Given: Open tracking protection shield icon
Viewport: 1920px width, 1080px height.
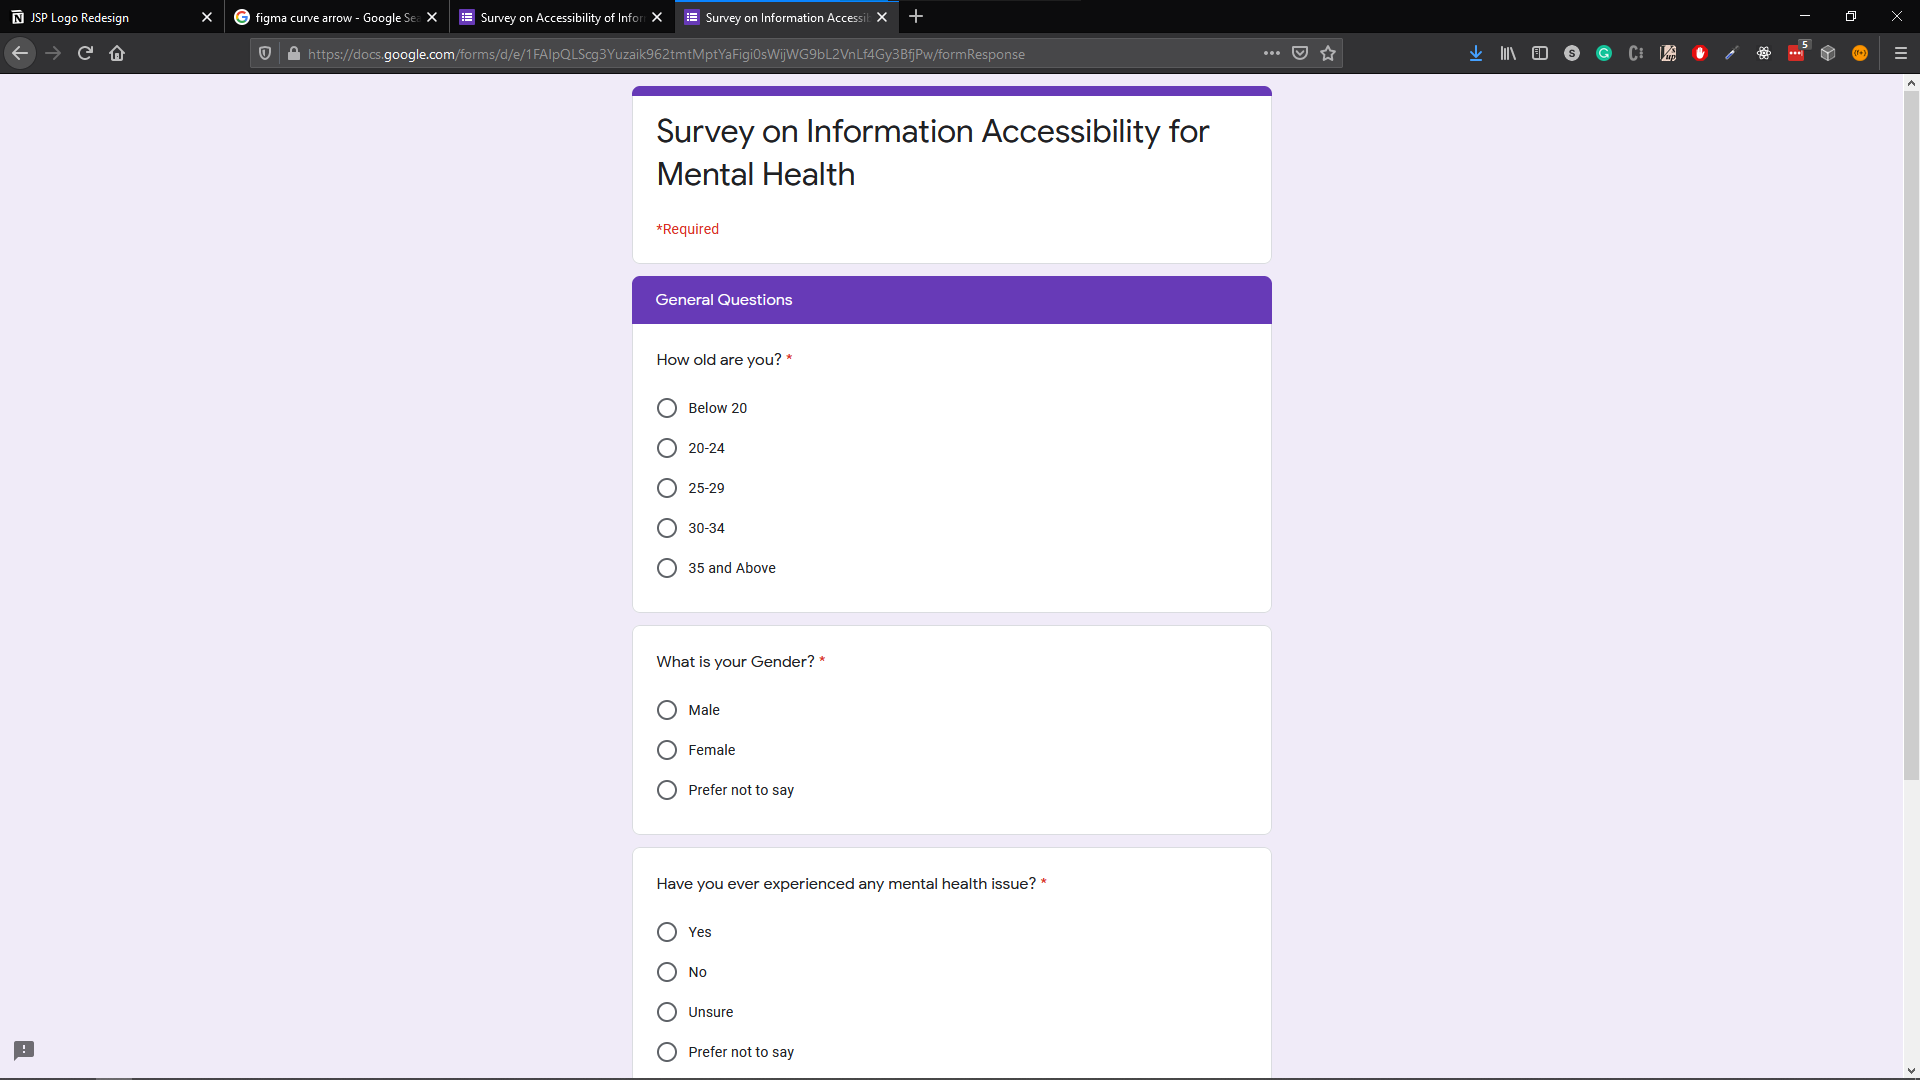Looking at the screenshot, I should point(265,54).
